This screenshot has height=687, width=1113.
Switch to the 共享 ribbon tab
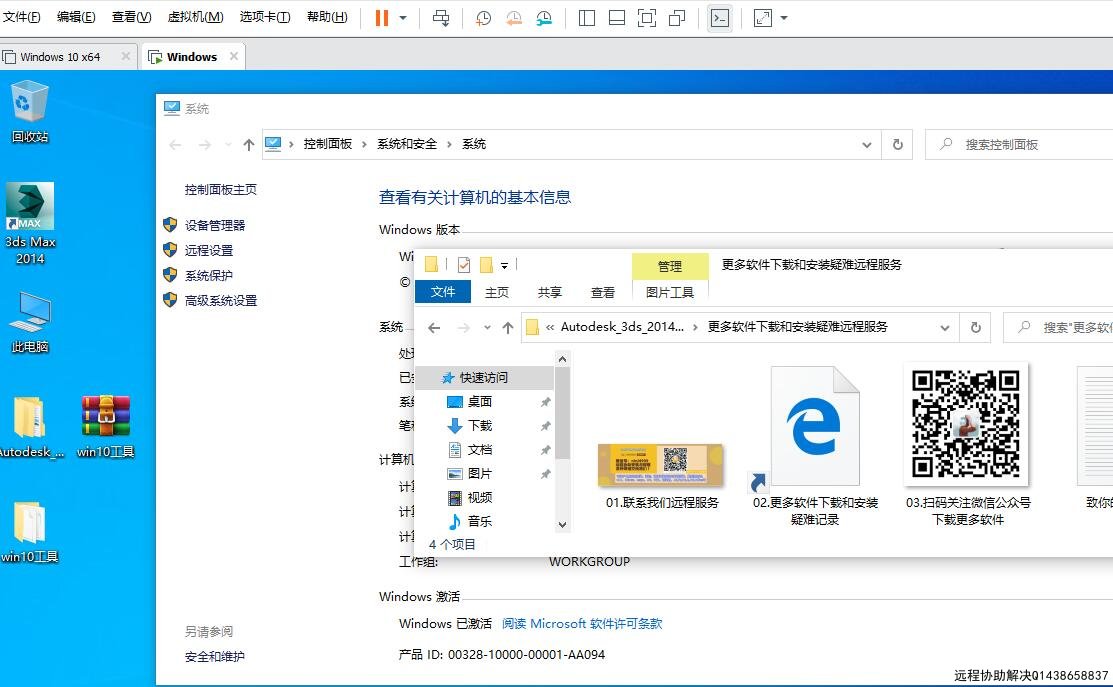tap(550, 292)
